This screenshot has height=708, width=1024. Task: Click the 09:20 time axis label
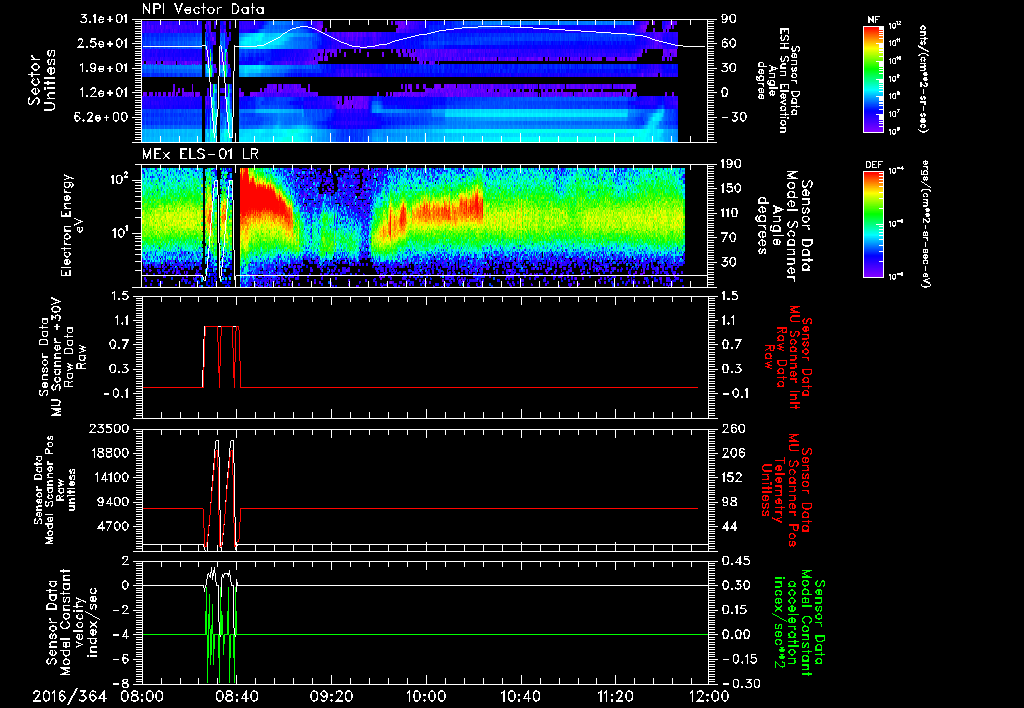(x=331, y=696)
